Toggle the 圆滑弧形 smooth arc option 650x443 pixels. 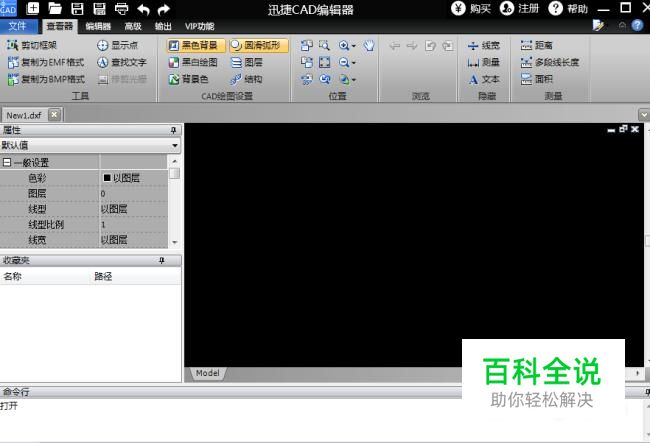point(257,45)
